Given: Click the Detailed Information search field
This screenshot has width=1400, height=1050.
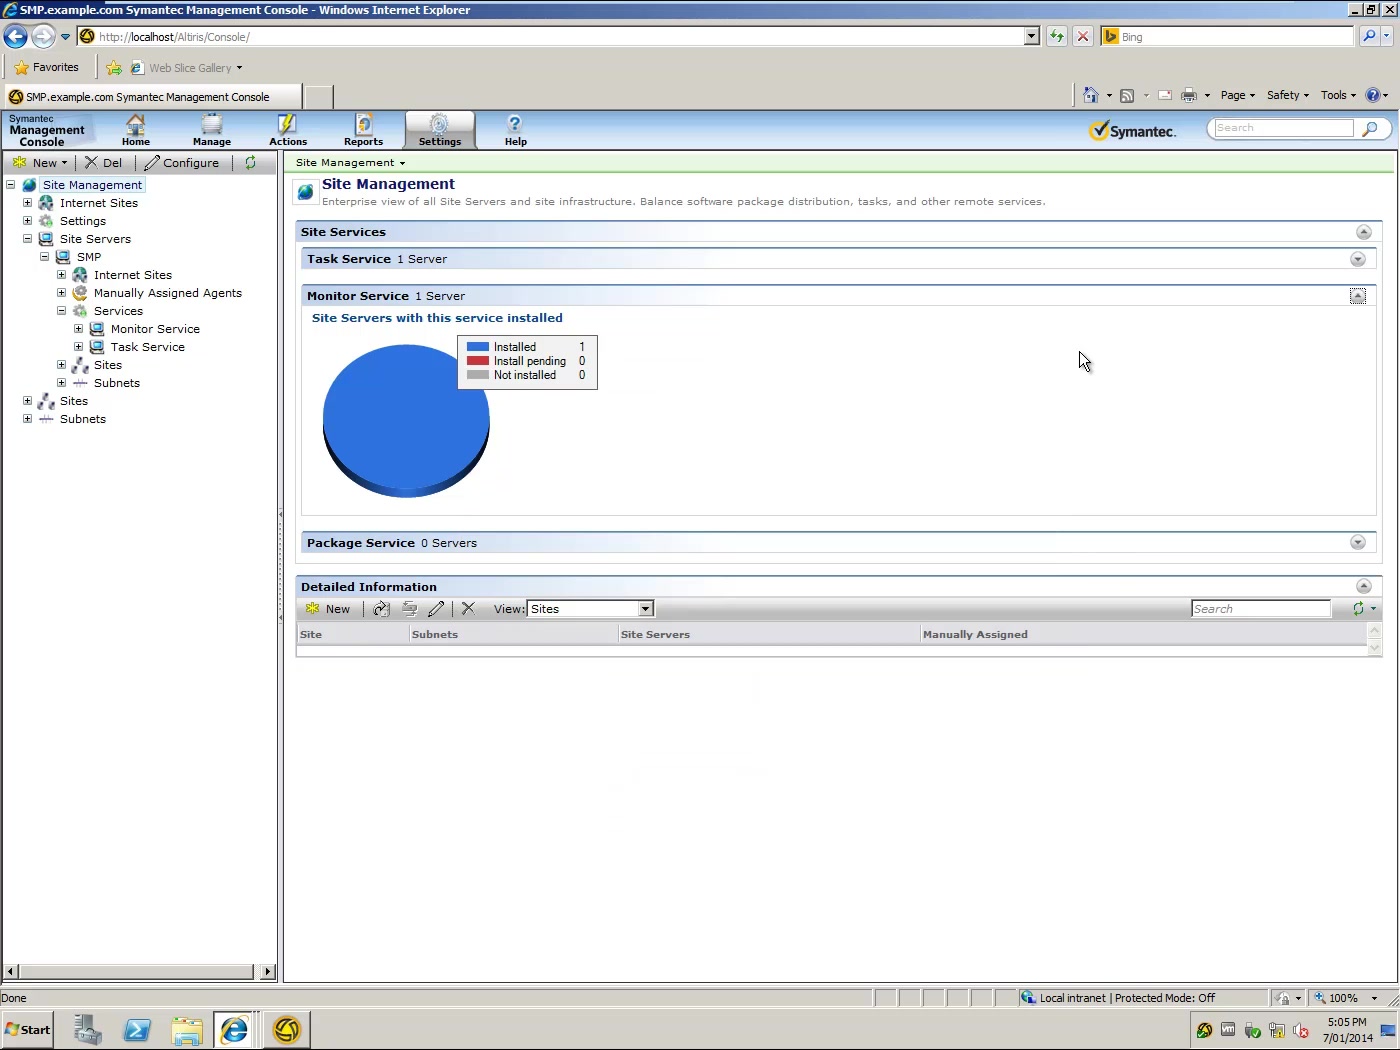Looking at the screenshot, I should click(x=1261, y=608).
